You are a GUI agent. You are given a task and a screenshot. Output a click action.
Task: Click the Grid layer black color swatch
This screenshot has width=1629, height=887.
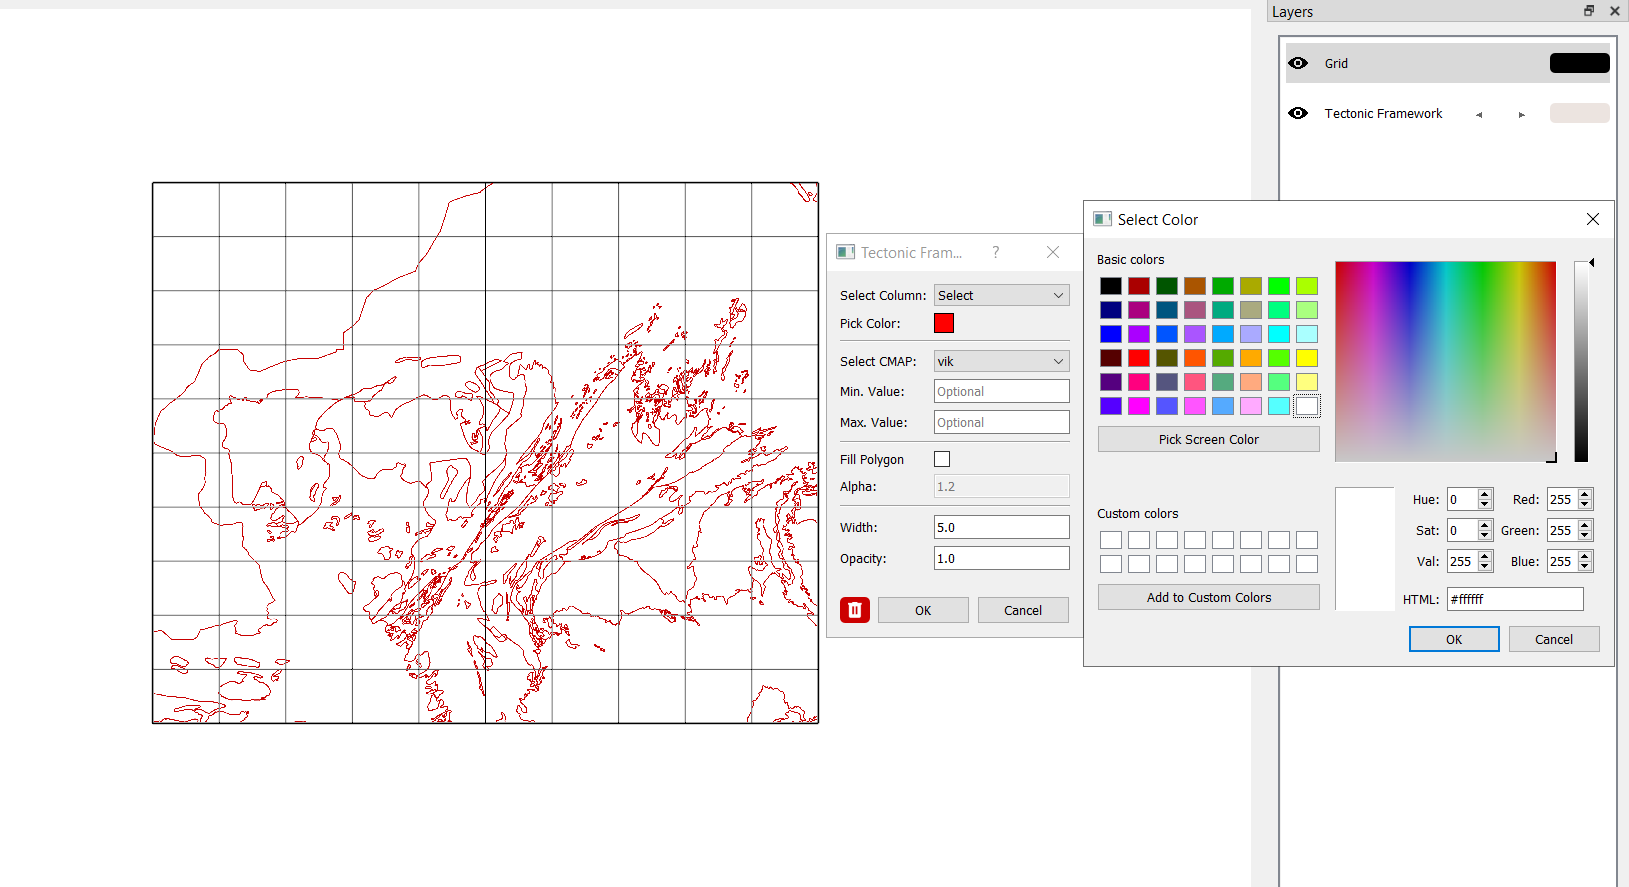point(1579,63)
